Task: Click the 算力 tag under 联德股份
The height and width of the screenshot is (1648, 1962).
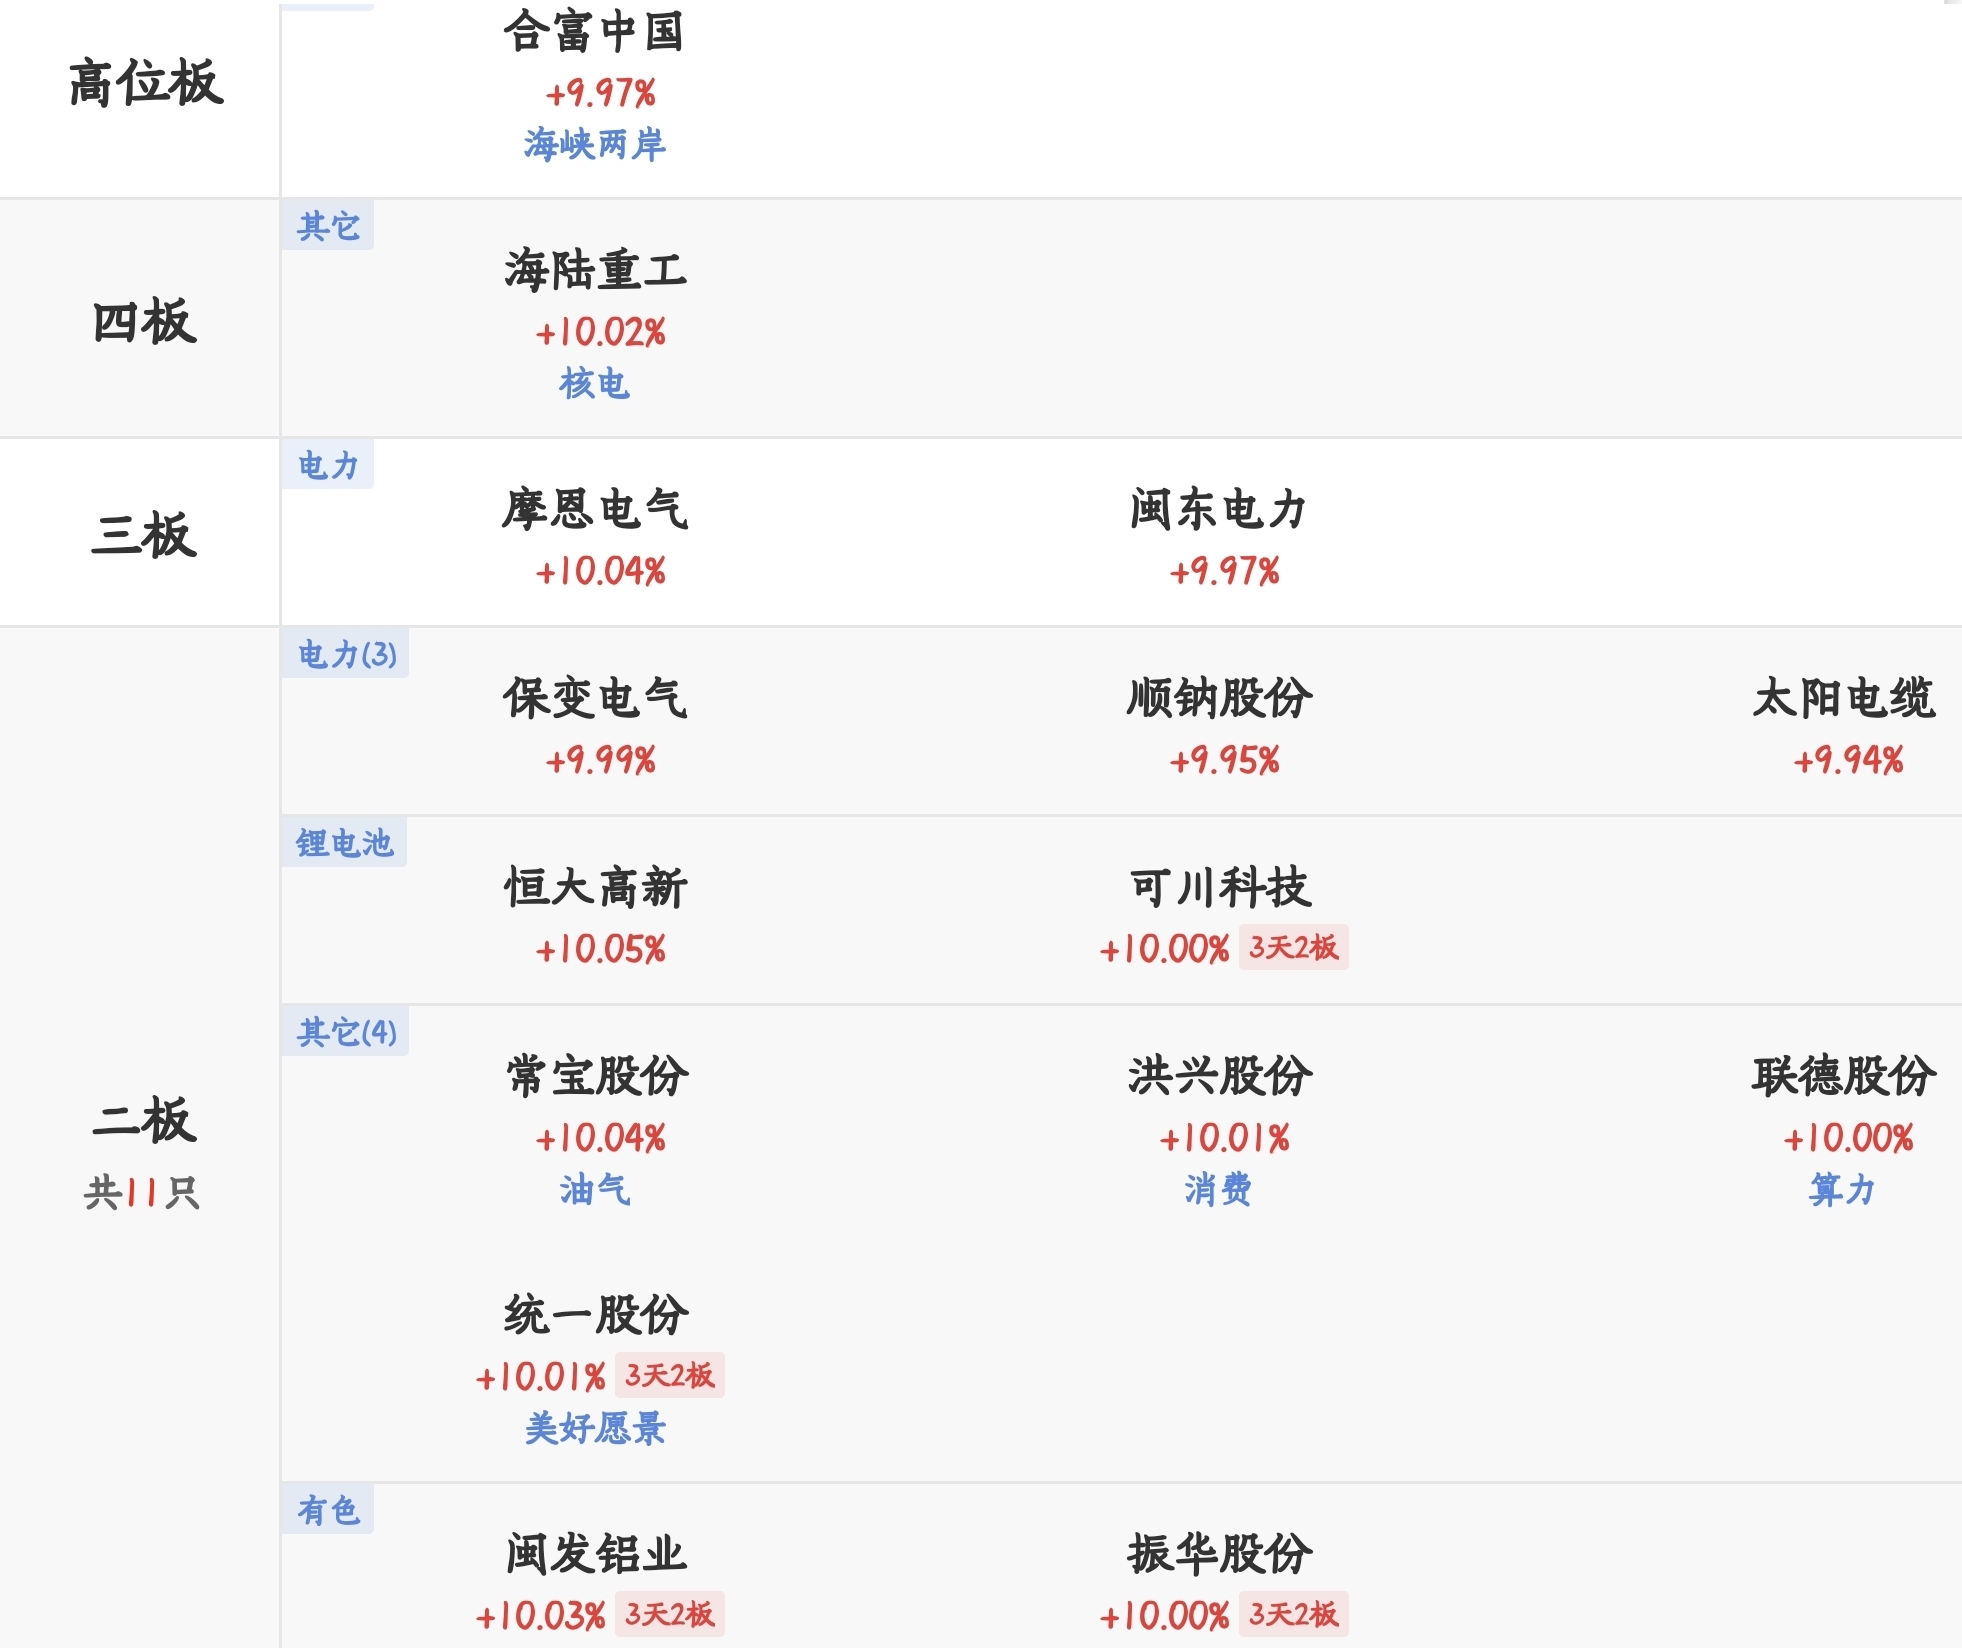Action: (1842, 1190)
